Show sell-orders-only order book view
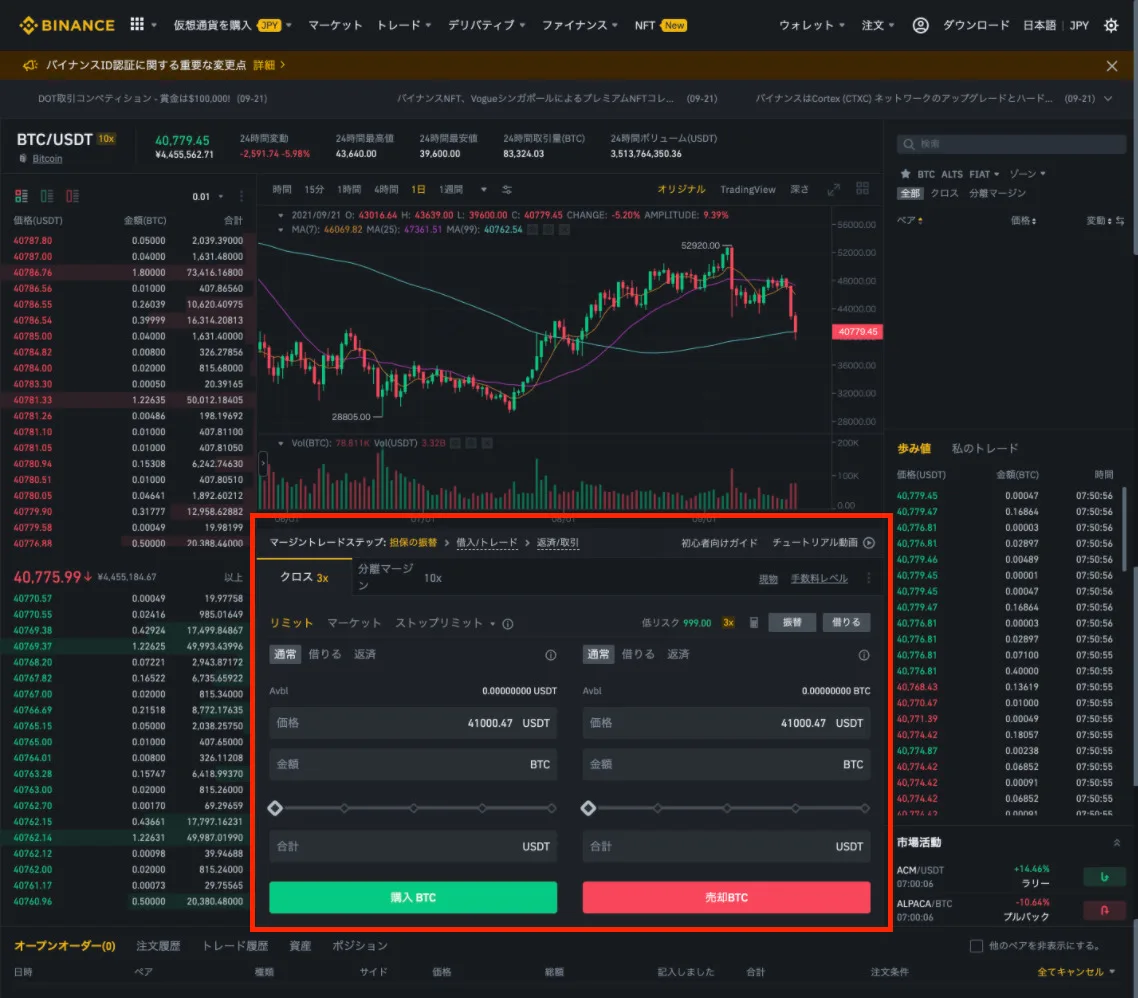1138x998 pixels. (x=73, y=196)
